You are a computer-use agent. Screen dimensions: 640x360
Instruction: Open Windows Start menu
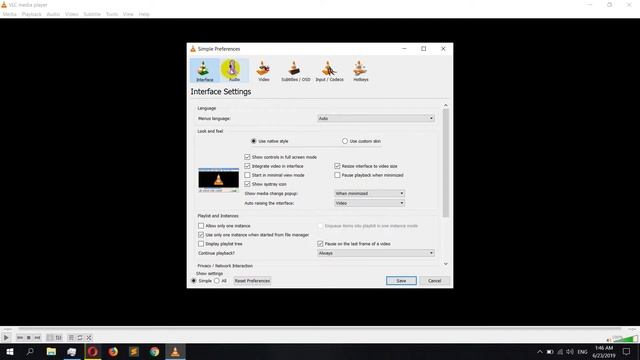(10, 351)
